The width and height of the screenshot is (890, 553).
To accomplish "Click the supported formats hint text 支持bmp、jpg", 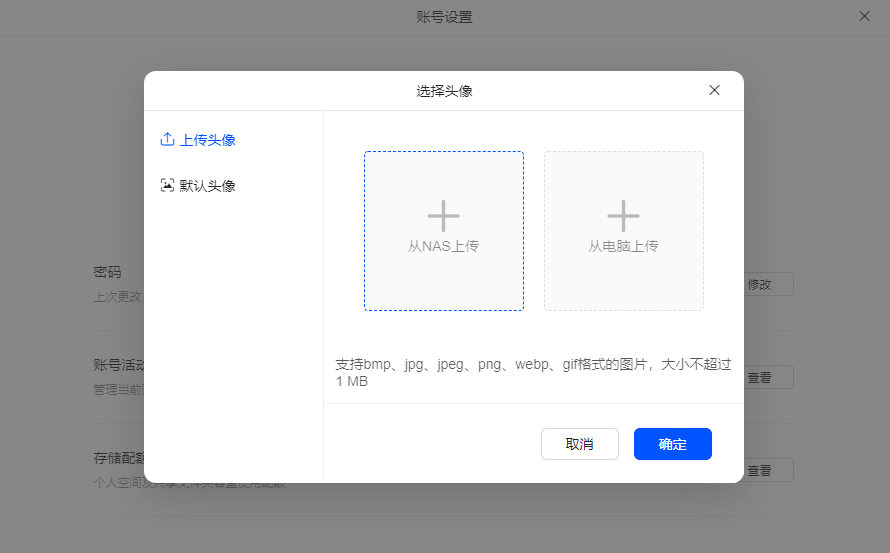I will [533, 372].
